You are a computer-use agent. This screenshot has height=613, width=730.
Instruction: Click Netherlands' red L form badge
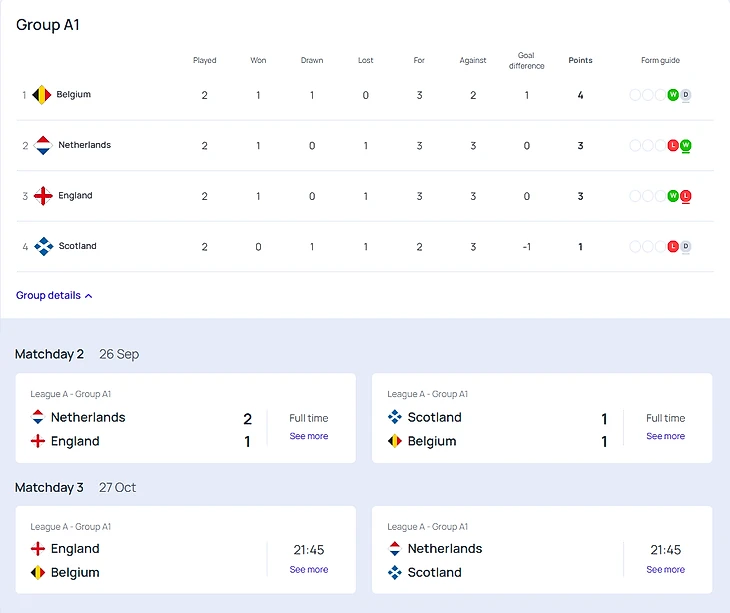pyautogui.click(x=673, y=146)
